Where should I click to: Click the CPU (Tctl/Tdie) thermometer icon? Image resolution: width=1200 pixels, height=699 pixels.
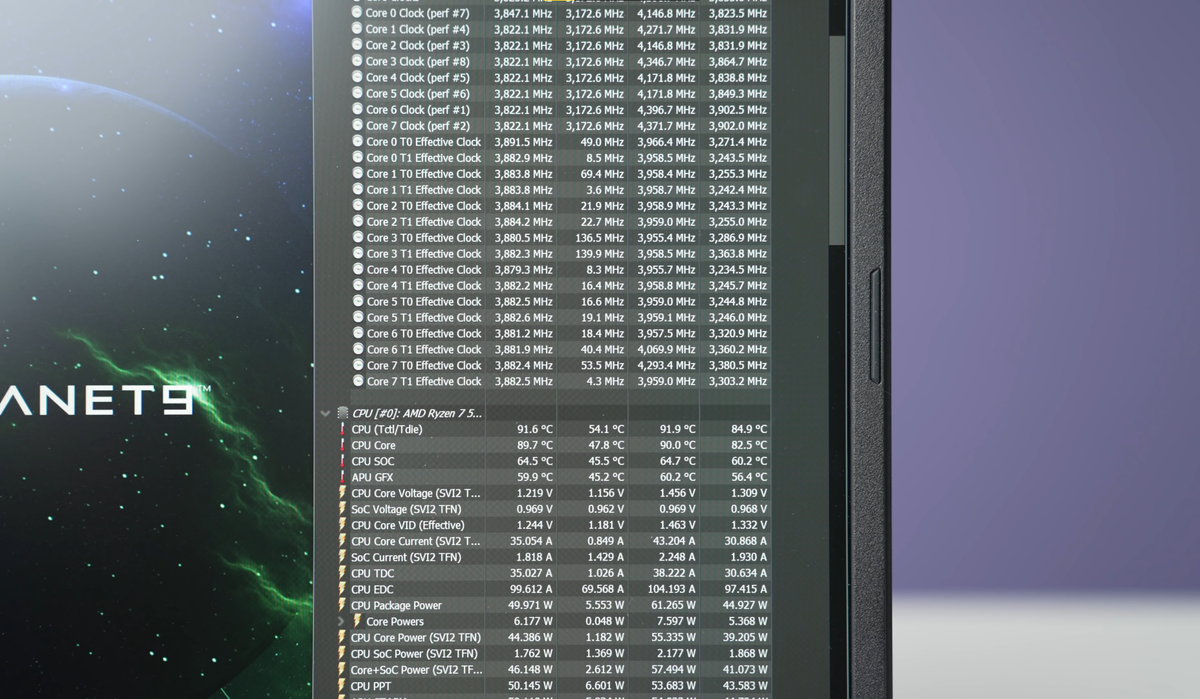pos(342,429)
